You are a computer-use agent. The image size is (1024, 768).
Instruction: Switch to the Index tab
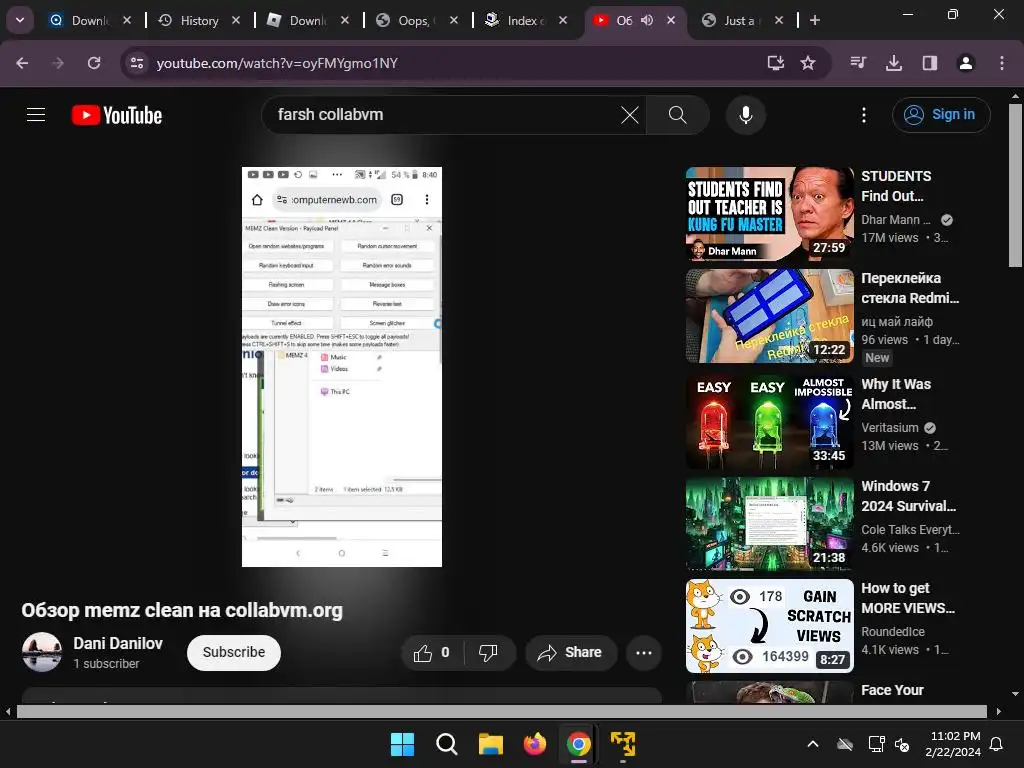(x=522, y=21)
